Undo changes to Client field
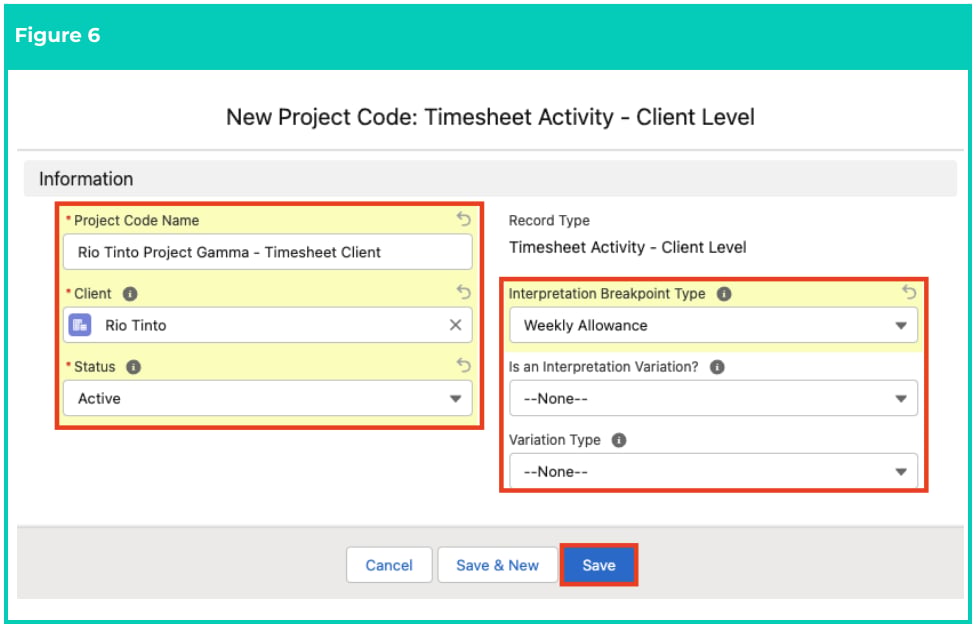The width and height of the screenshot is (976, 628). point(463,291)
